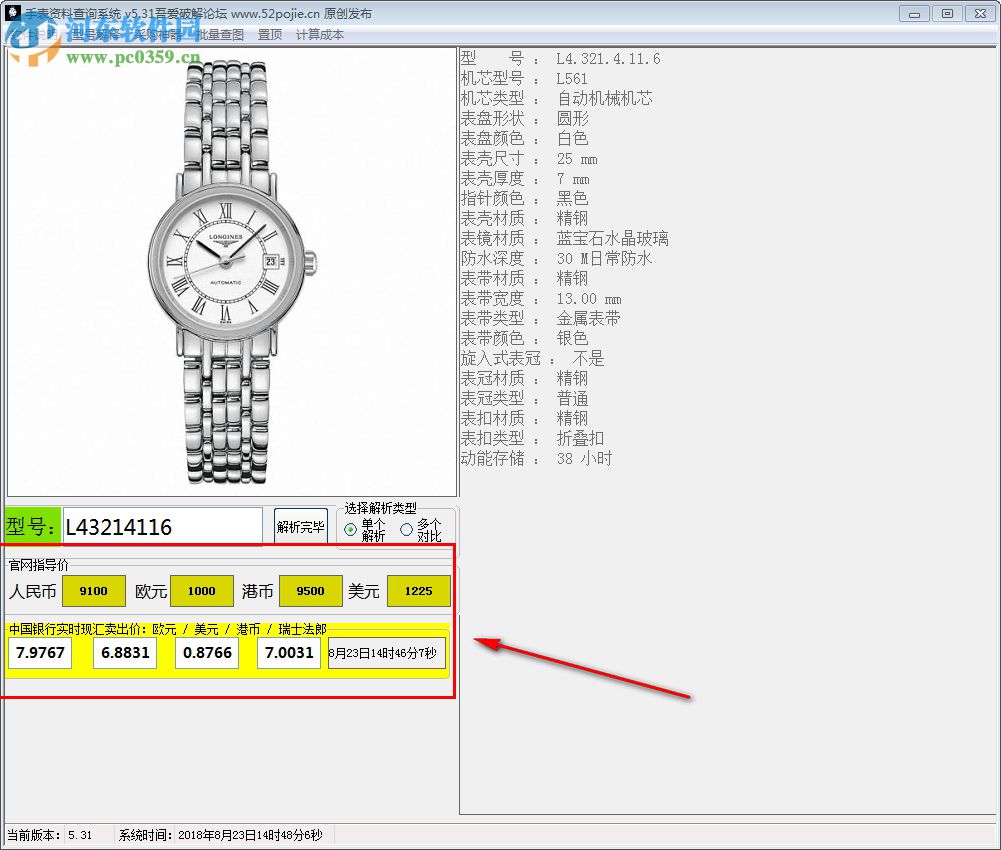
Task: Maximize the watch query window
Action: [947, 13]
